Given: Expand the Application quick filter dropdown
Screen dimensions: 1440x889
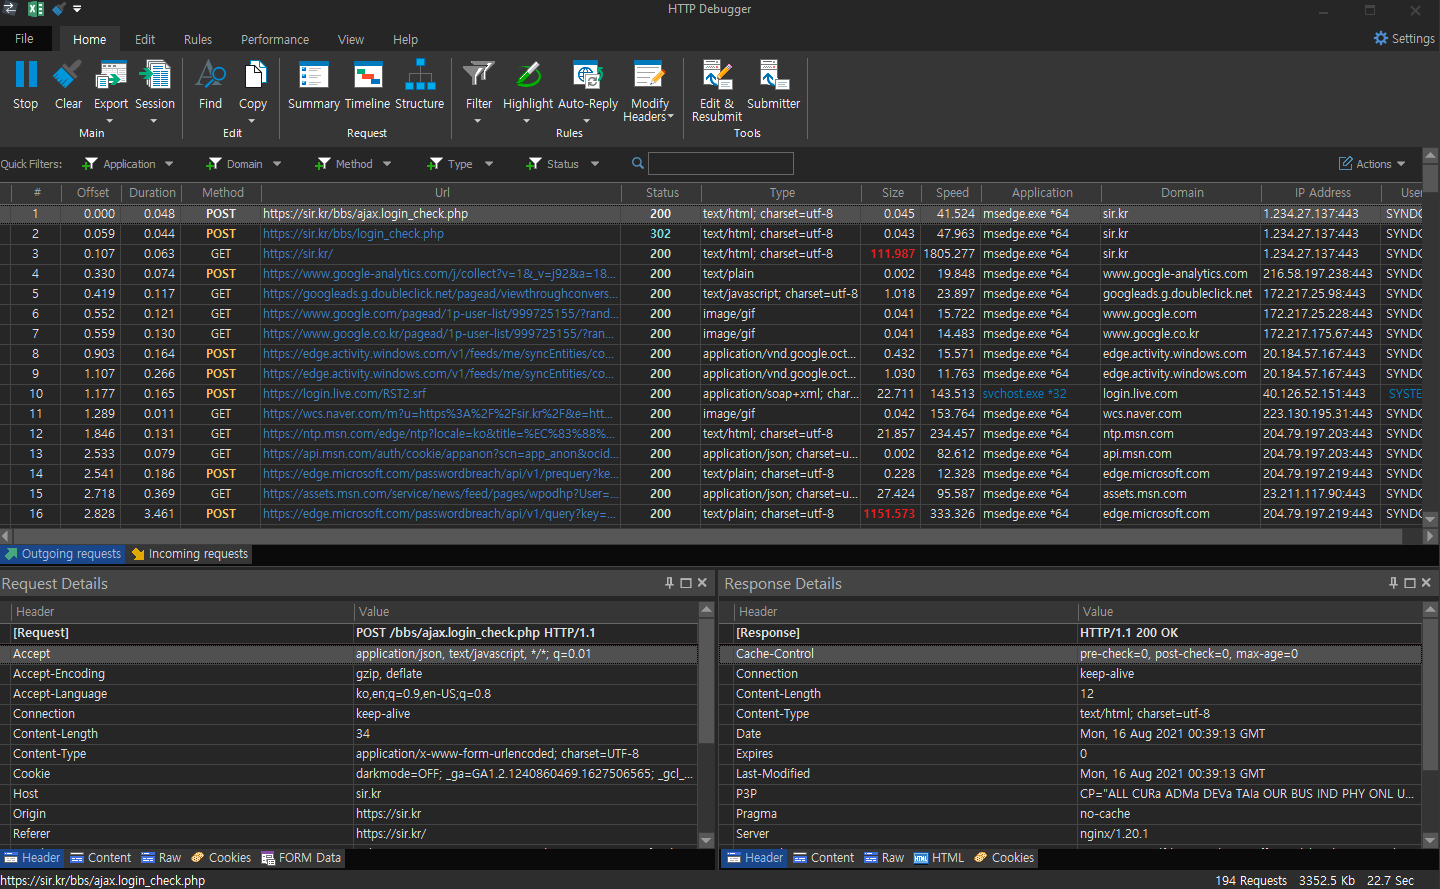Looking at the screenshot, I should [x=169, y=164].
